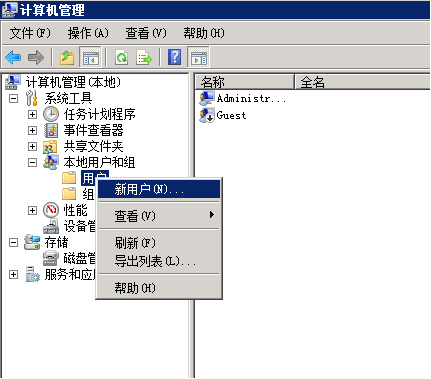Select the 共享文件夹 tree item
This screenshot has width=431, height=379.
[93, 146]
